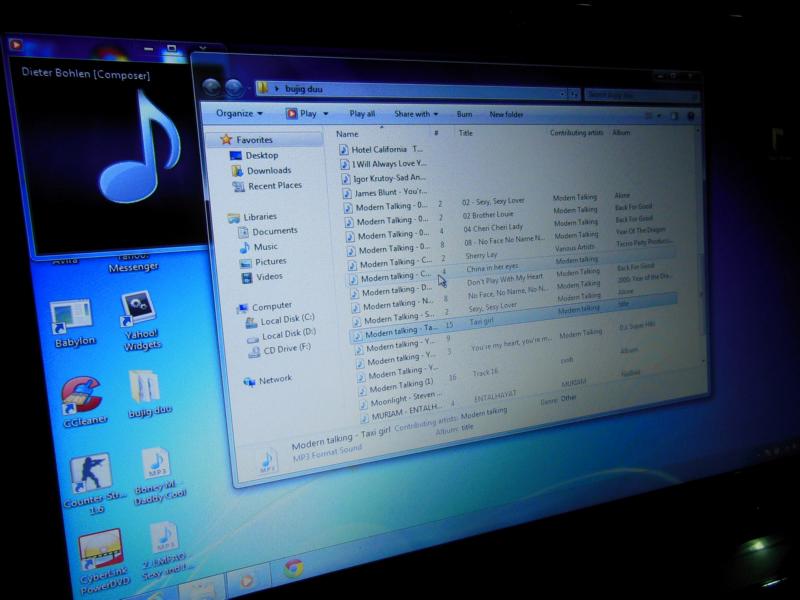
Task: Open the Organize dropdown menu
Action: pos(239,113)
